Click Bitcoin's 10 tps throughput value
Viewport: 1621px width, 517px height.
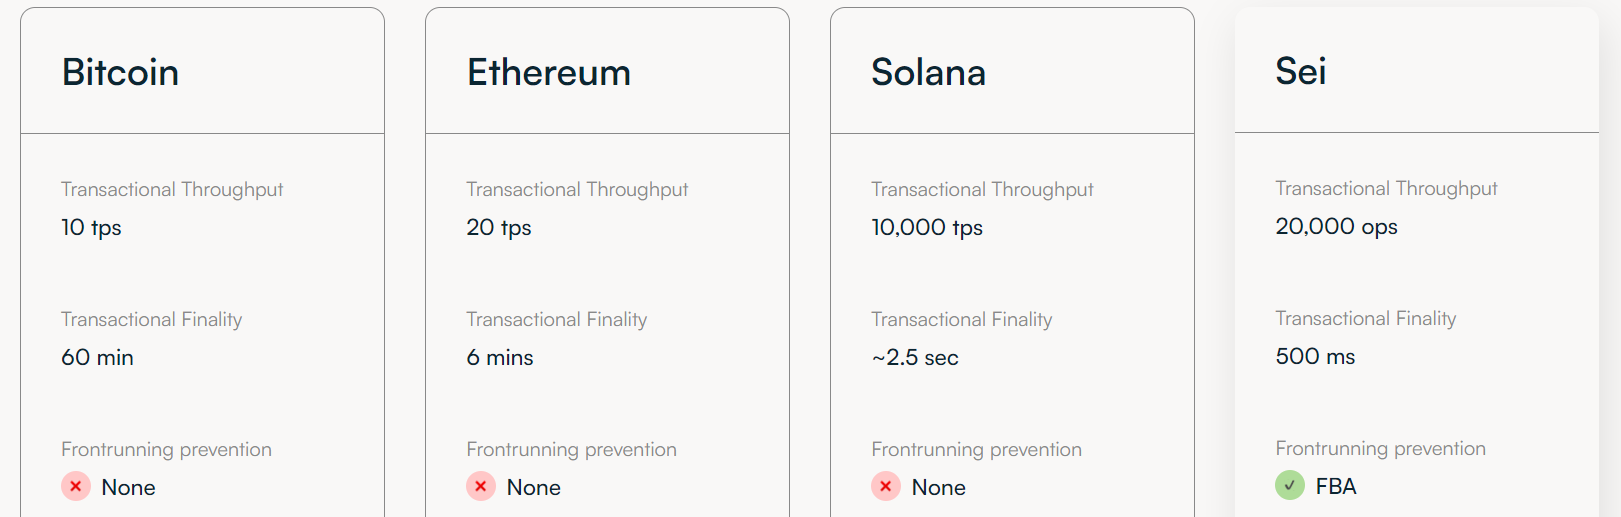coord(91,228)
